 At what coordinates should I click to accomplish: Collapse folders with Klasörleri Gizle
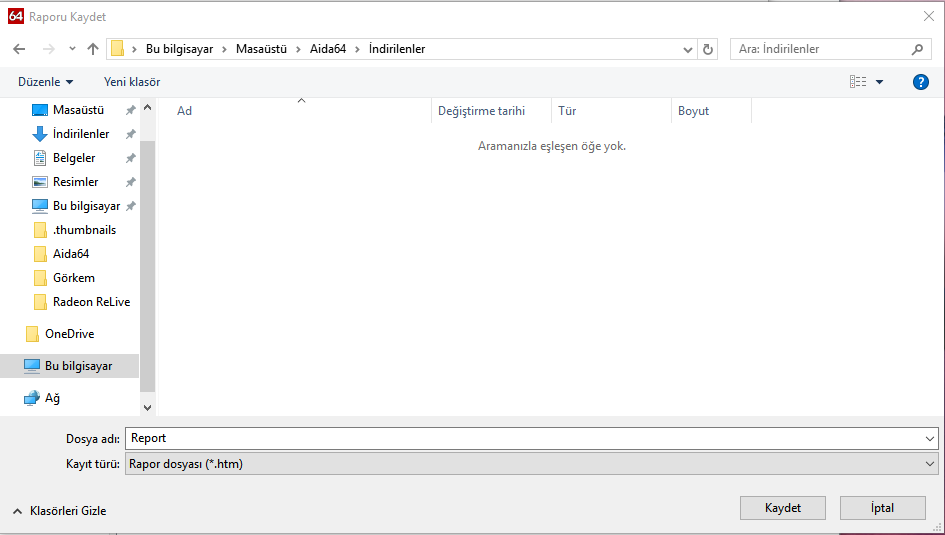60,511
